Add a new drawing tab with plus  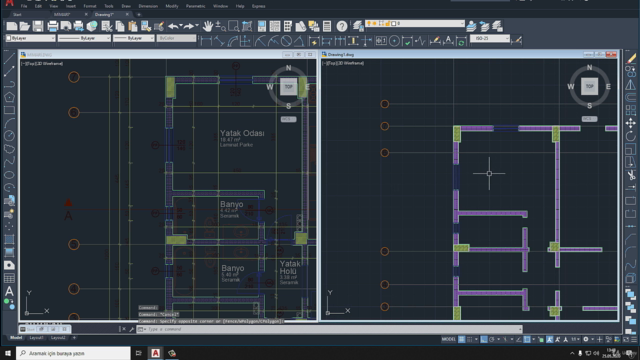click(x=139, y=14)
